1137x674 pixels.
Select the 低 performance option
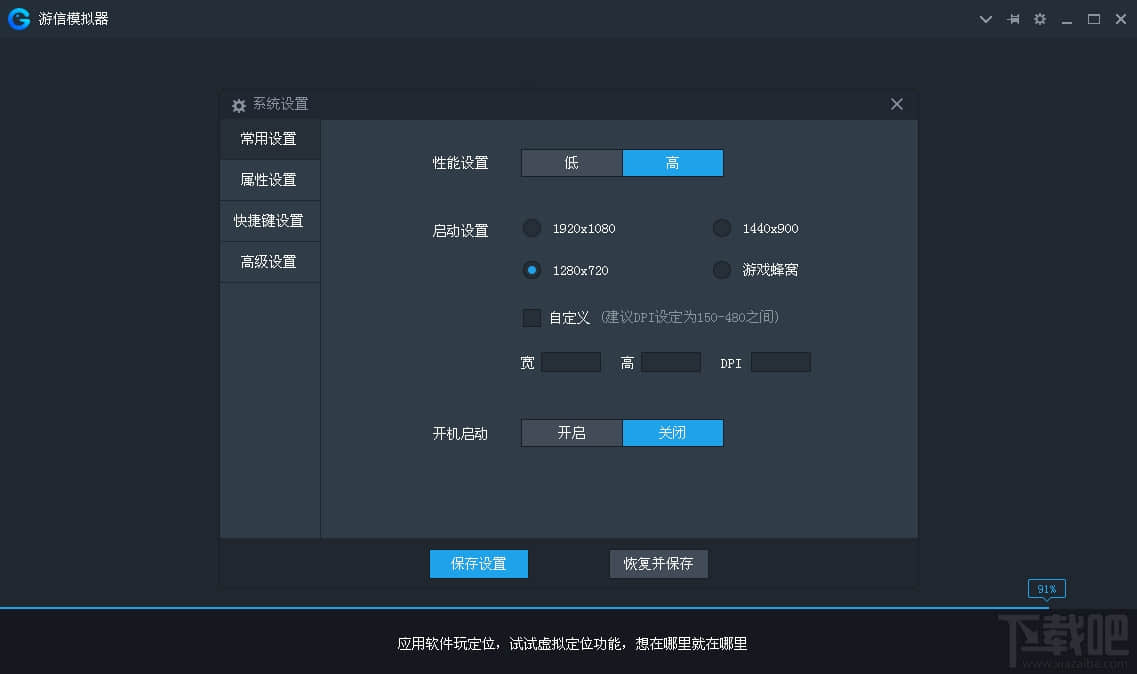(571, 162)
